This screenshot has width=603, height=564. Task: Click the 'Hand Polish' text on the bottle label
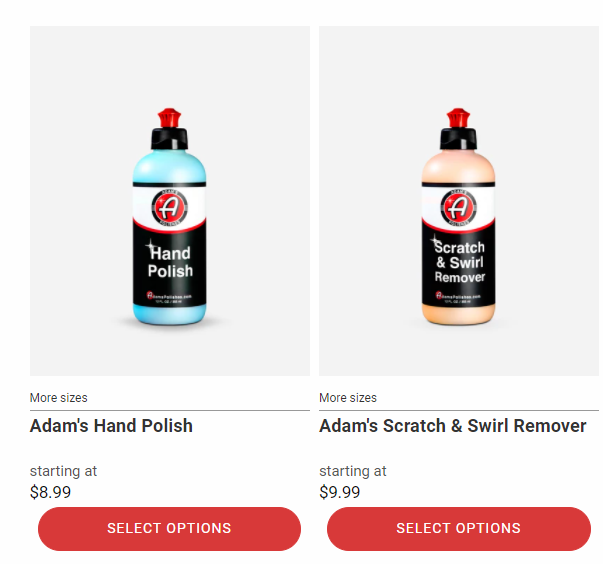[x=170, y=261]
